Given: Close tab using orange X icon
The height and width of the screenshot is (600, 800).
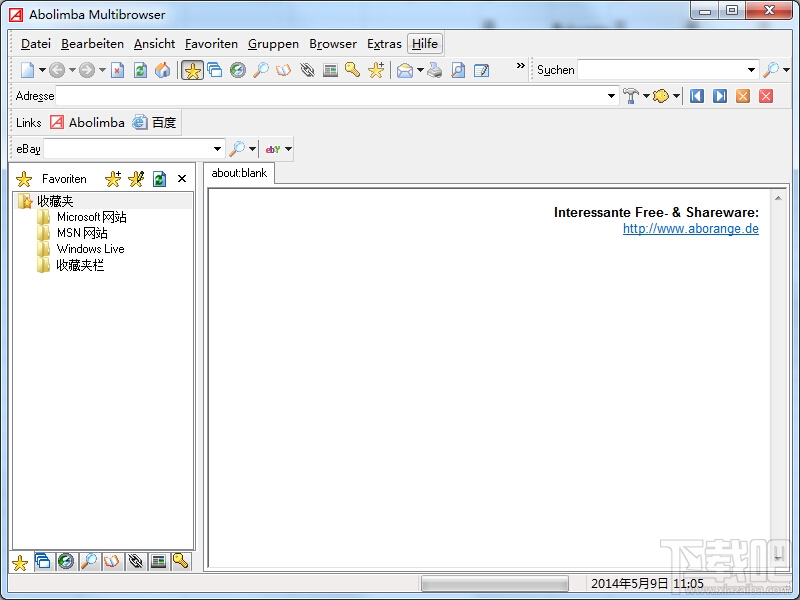Looking at the screenshot, I should click(743, 96).
